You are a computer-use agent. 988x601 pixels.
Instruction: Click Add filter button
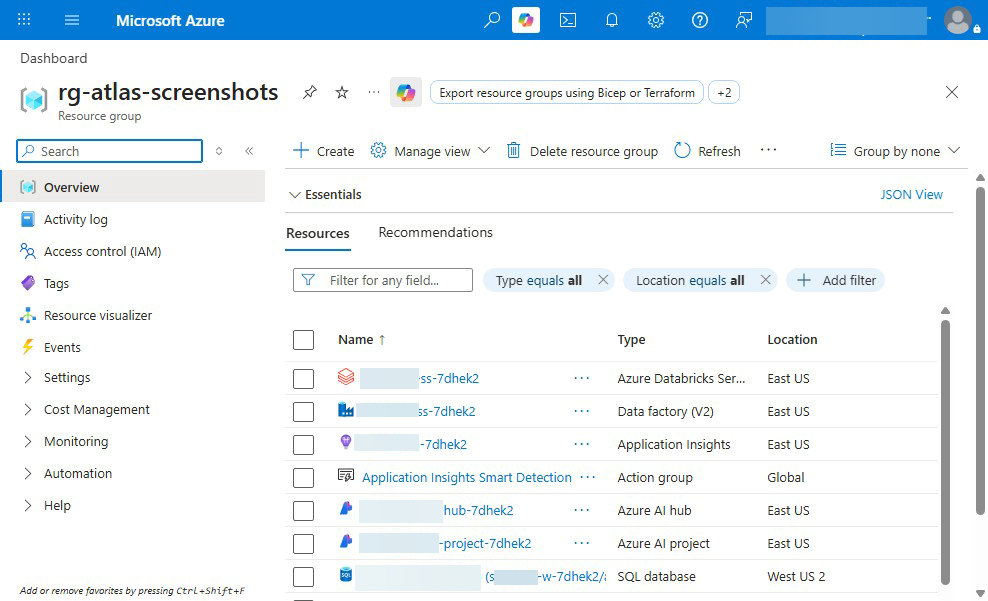pyautogui.click(x=836, y=280)
